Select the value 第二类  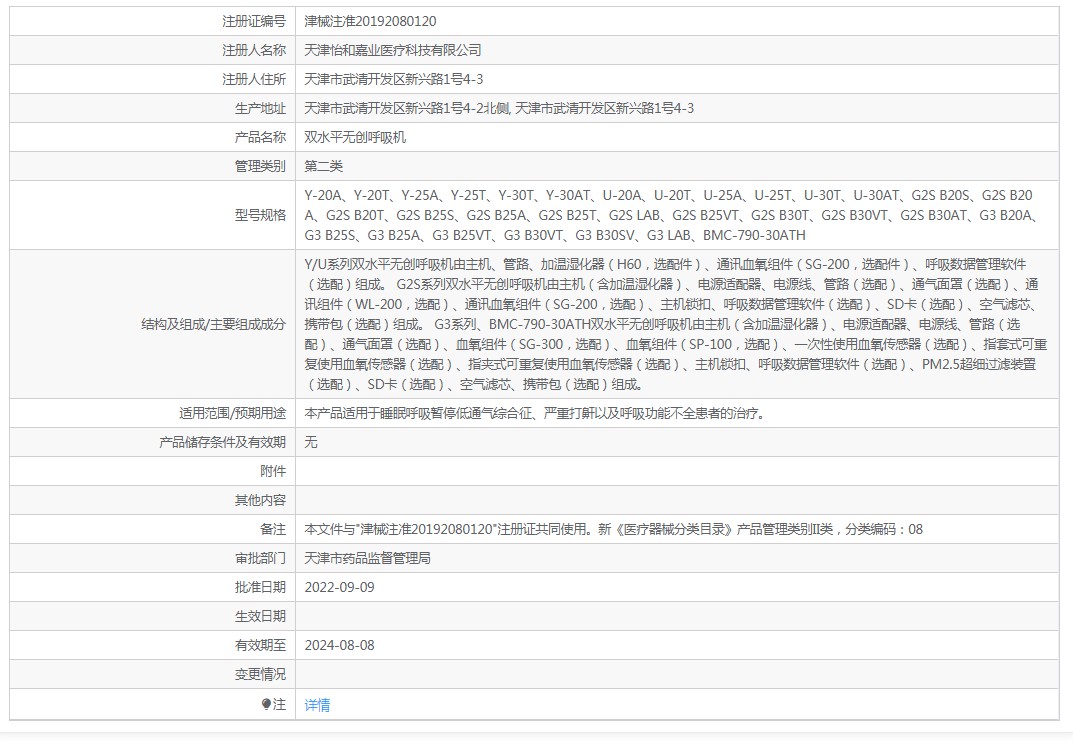324,166
